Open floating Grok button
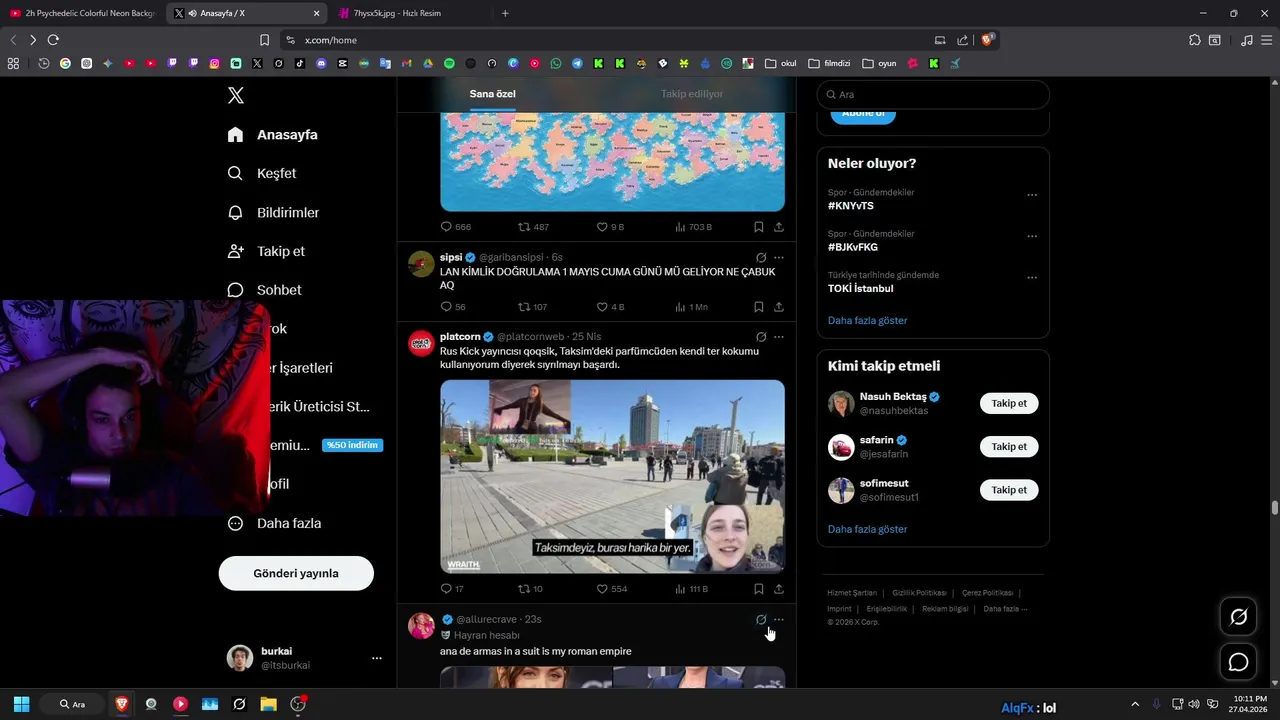This screenshot has height=720, width=1280. (1238, 617)
